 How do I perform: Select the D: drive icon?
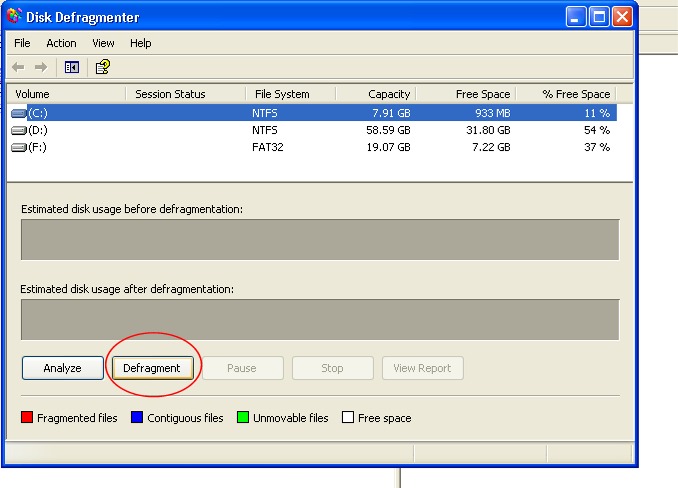click(19, 130)
